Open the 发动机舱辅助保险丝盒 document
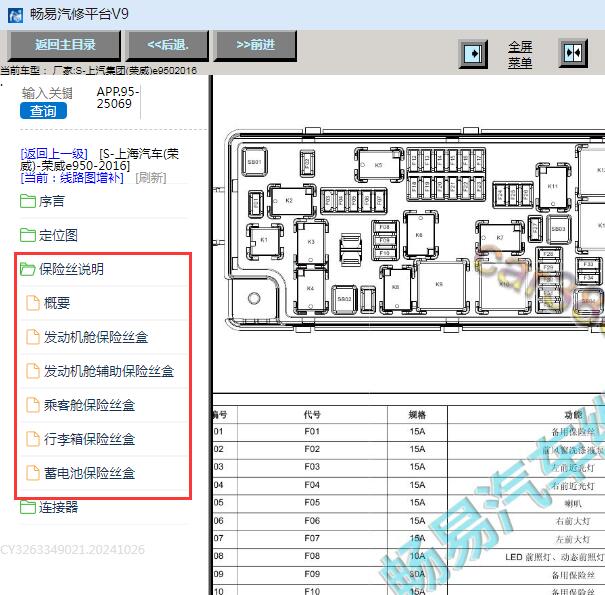The image size is (605, 595). pyautogui.click(x=109, y=371)
